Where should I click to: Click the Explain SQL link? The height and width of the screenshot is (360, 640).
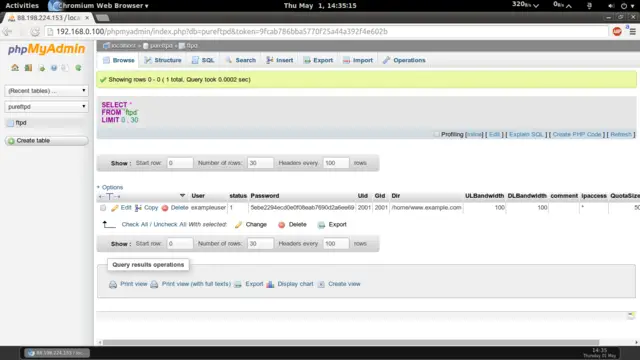coord(526,134)
